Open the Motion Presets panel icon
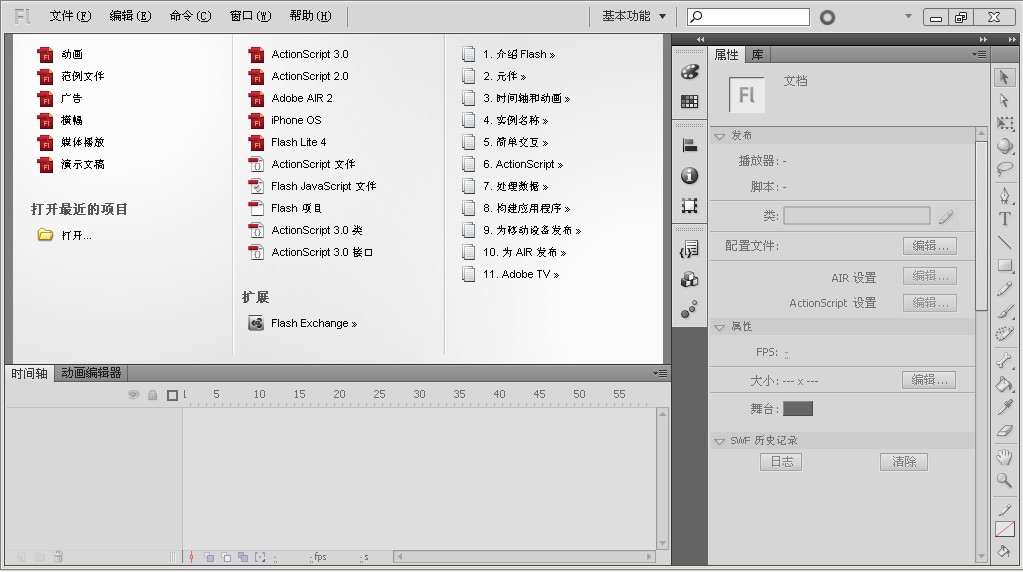The height and width of the screenshot is (572, 1023). (690, 309)
